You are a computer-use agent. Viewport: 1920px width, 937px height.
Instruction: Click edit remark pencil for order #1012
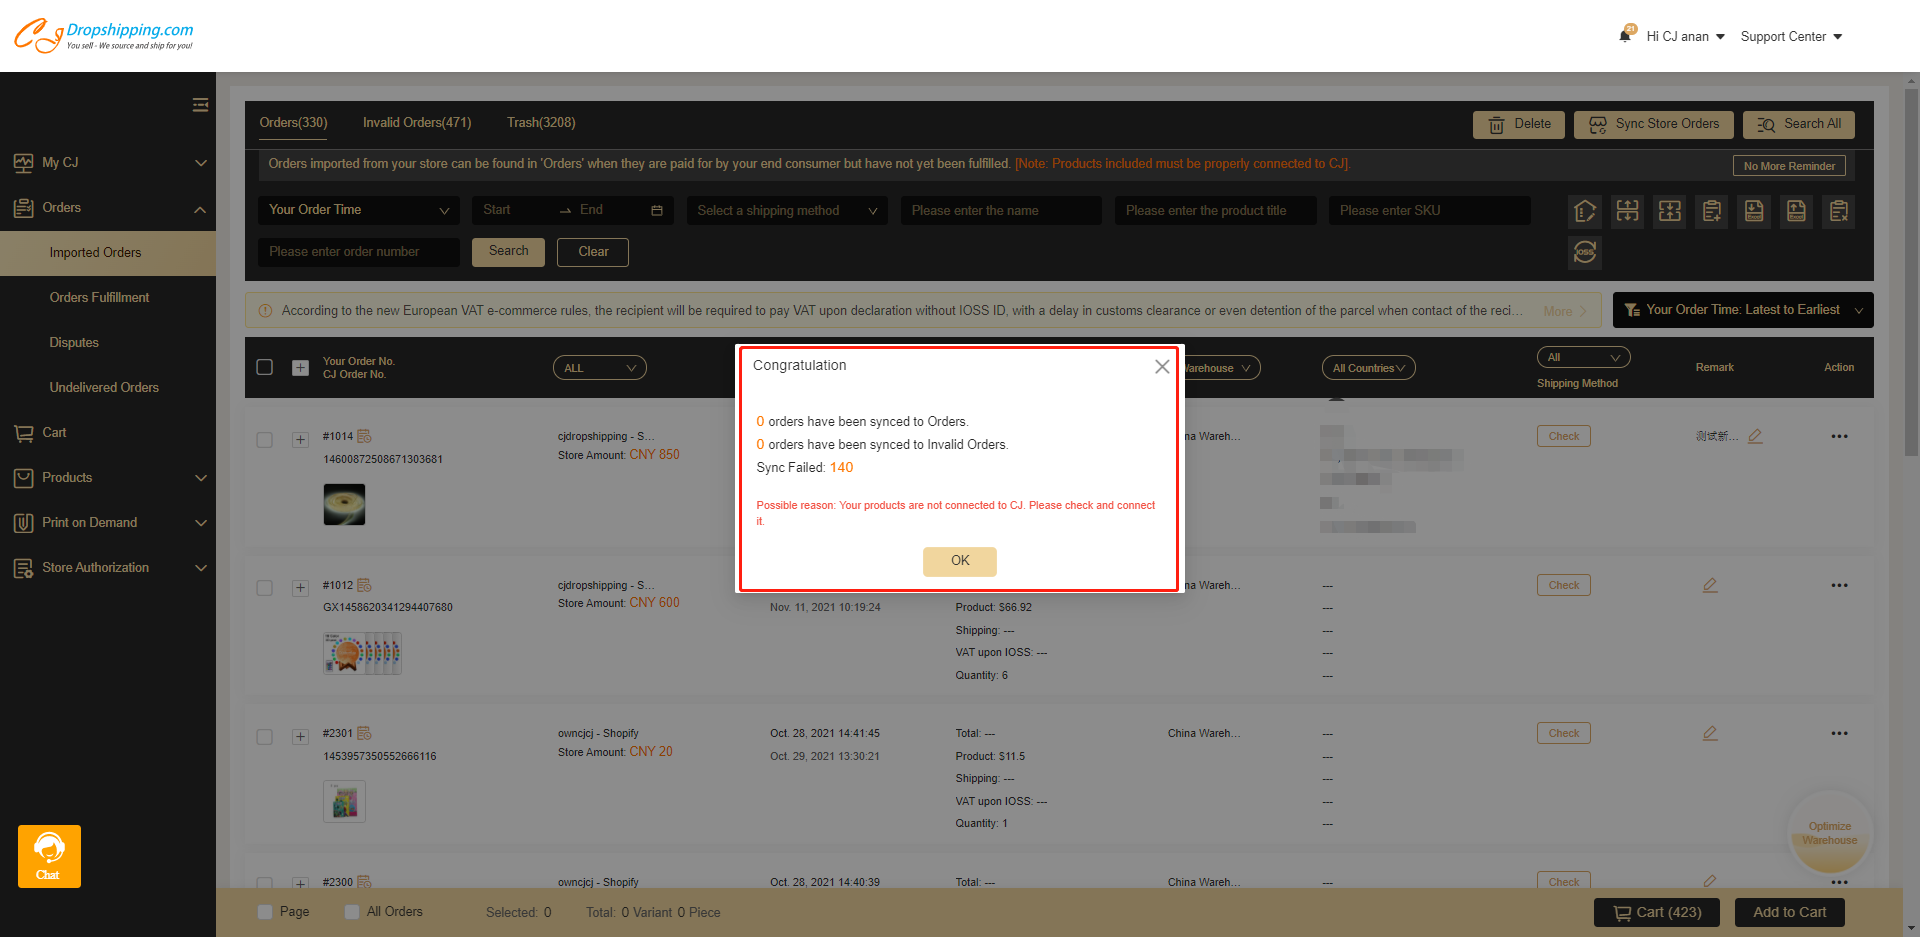click(1710, 585)
